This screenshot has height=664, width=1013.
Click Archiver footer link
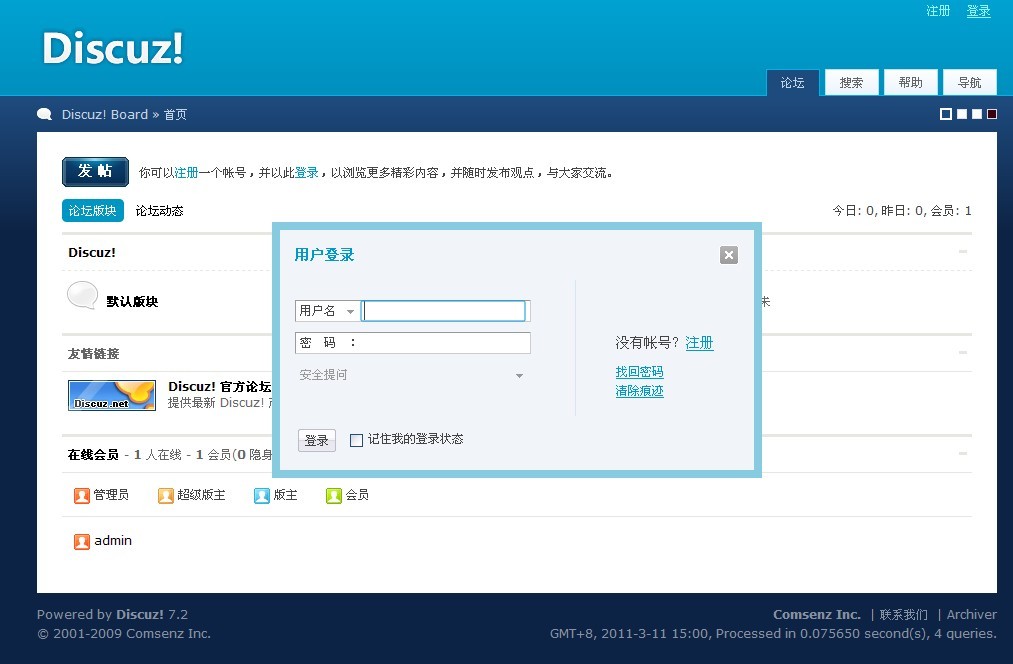[x=972, y=614]
